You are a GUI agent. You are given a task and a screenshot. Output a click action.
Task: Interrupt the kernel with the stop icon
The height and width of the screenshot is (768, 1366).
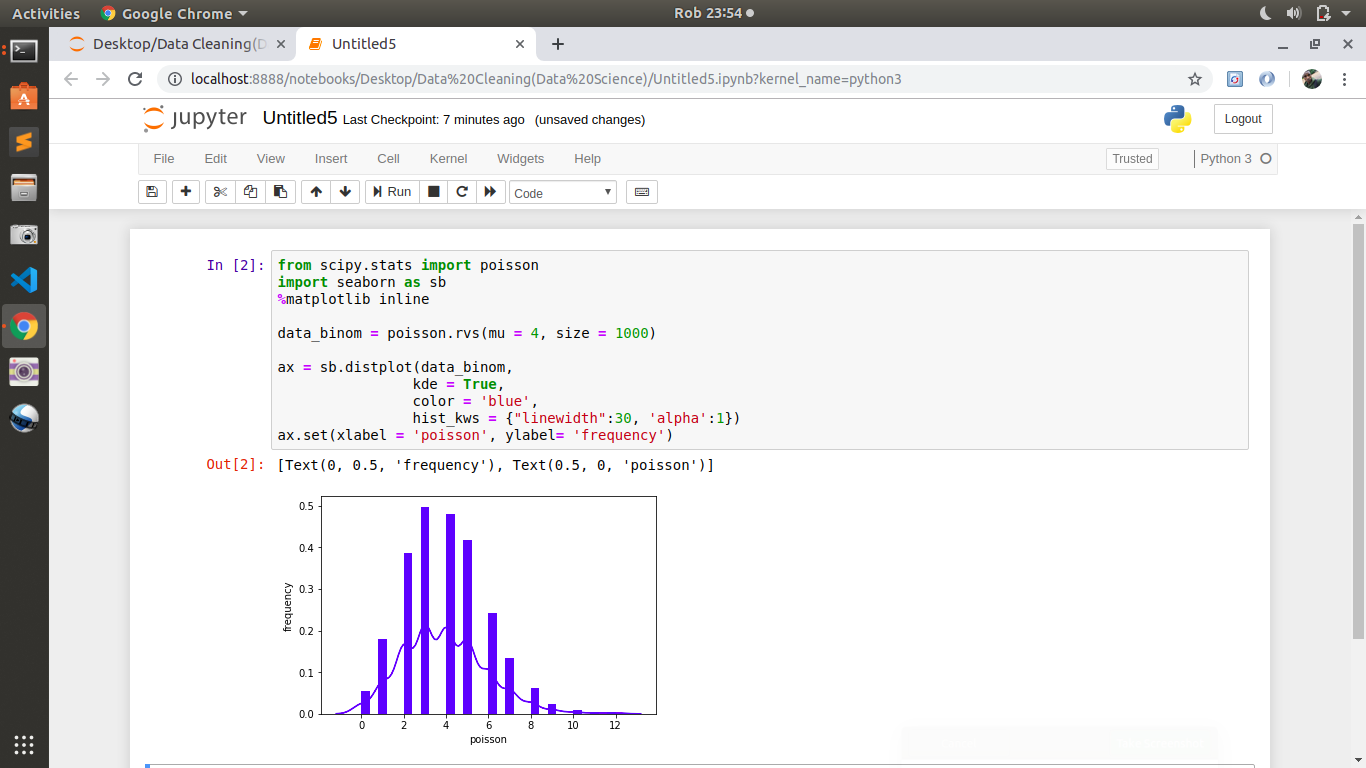[x=434, y=192]
